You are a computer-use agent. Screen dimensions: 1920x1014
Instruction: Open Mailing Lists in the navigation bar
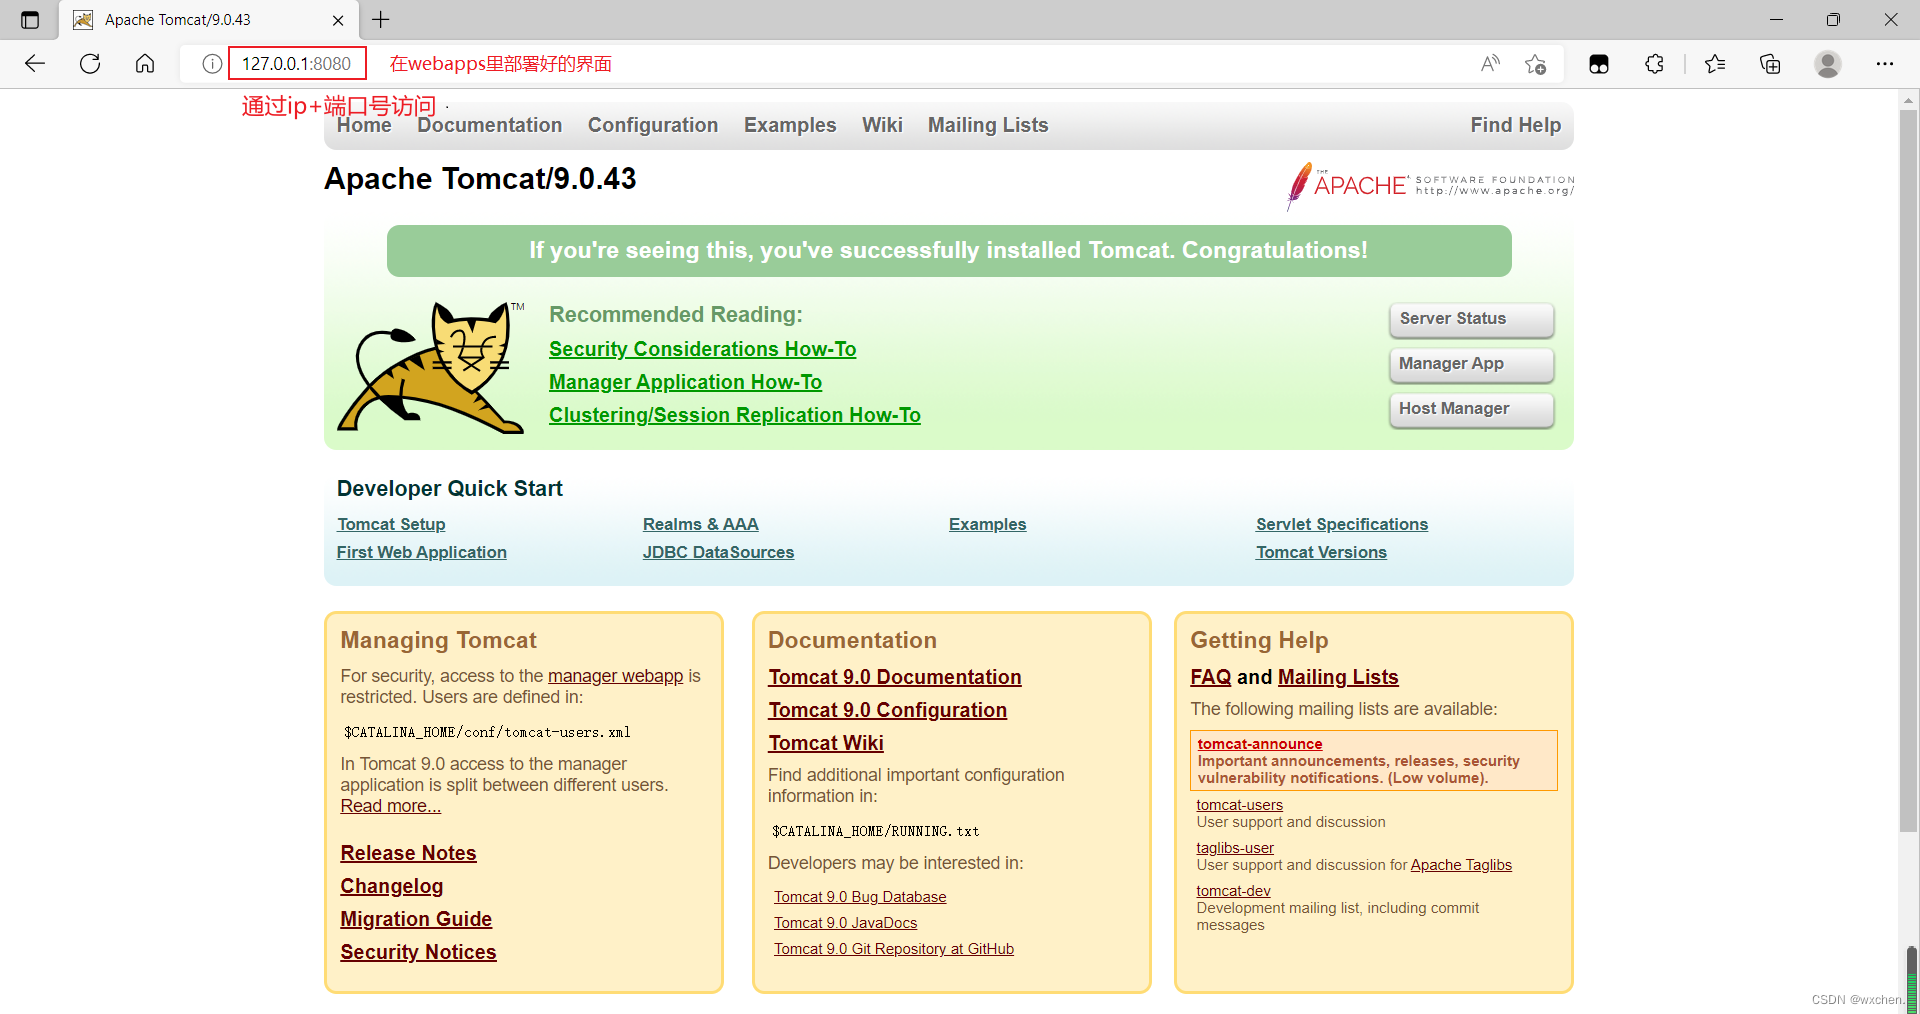pos(988,125)
